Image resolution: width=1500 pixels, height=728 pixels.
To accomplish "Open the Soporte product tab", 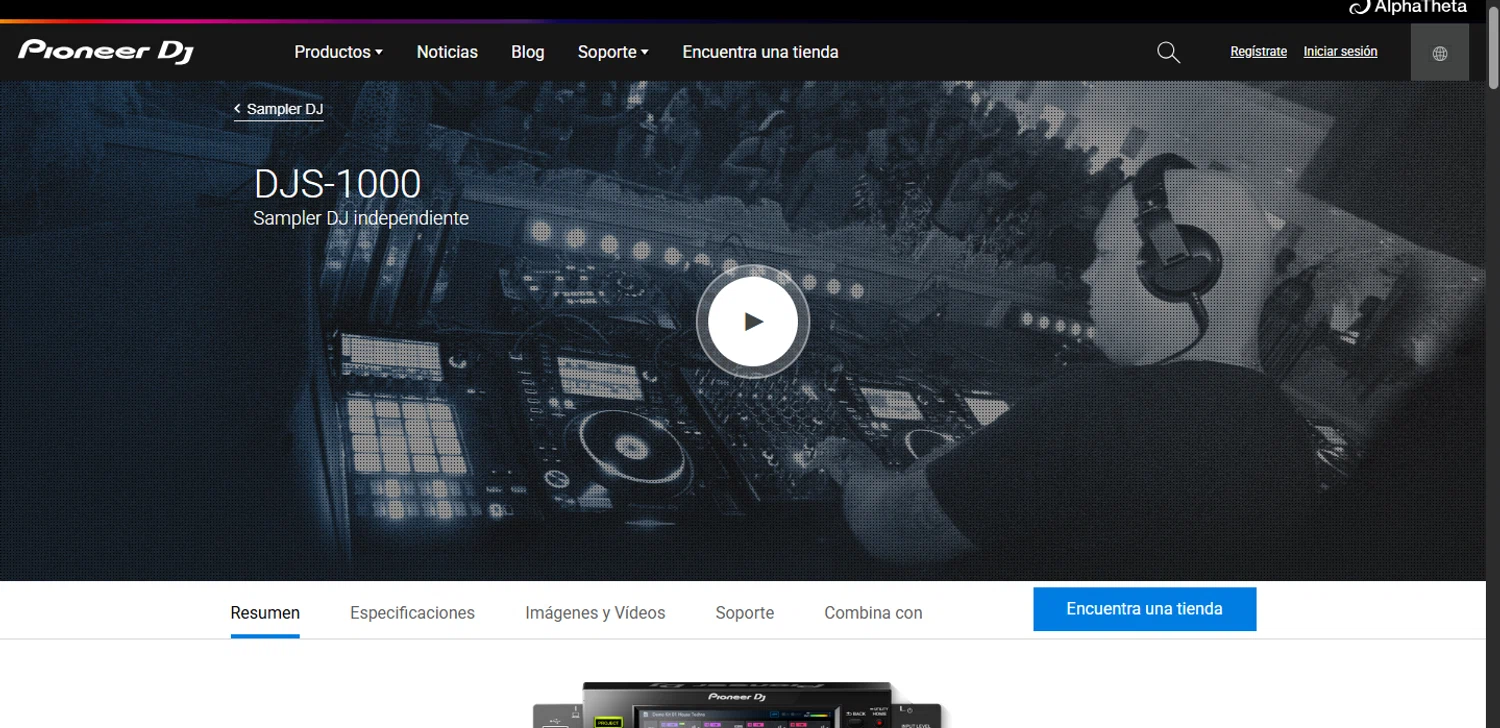I will [x=745, y=613].
